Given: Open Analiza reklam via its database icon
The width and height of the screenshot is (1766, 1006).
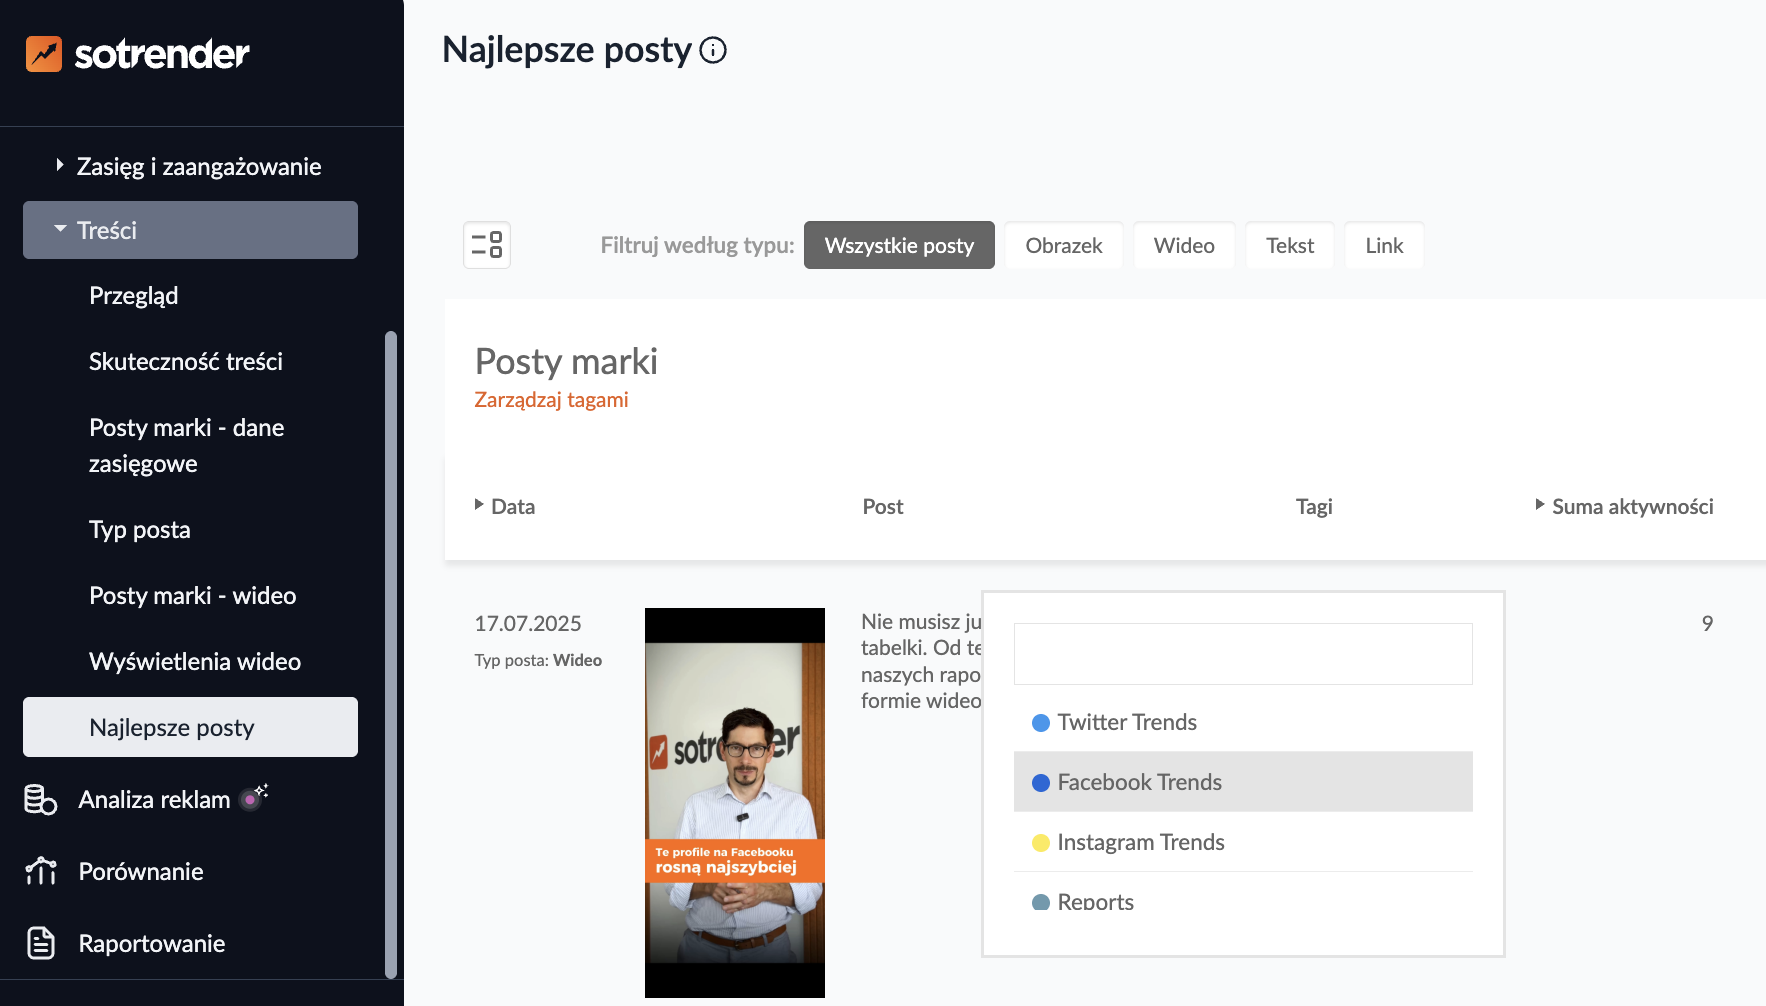Looking at the screenshot, I should tap(40, 799).
